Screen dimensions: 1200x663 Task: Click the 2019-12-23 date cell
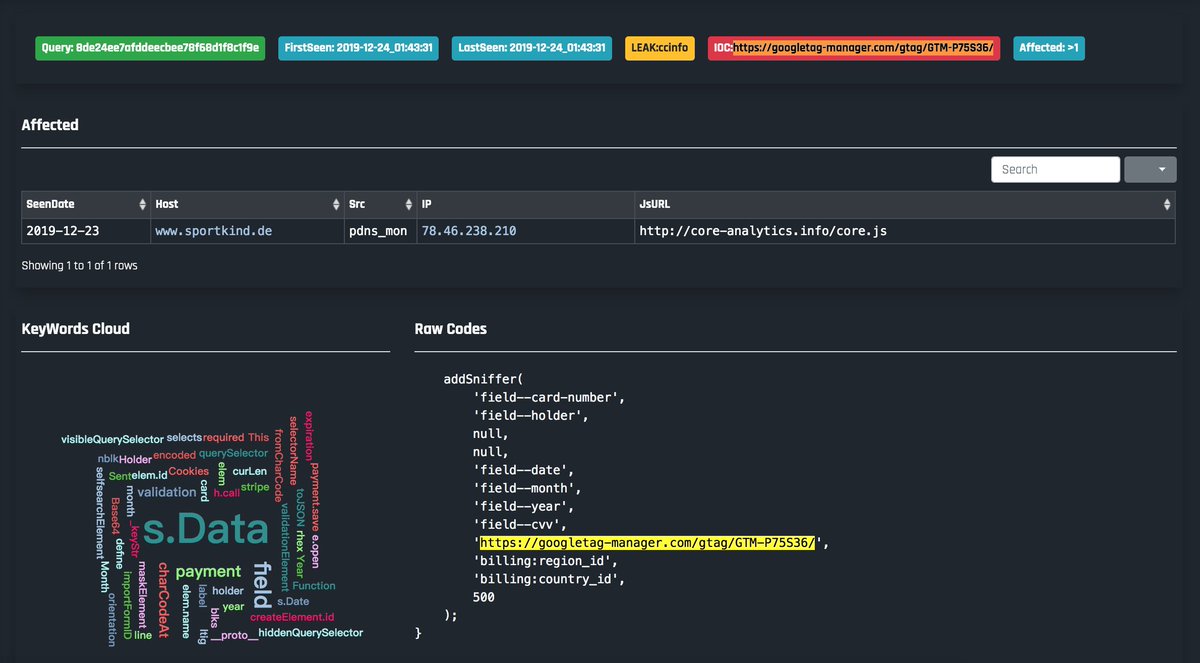click(85, 231)
